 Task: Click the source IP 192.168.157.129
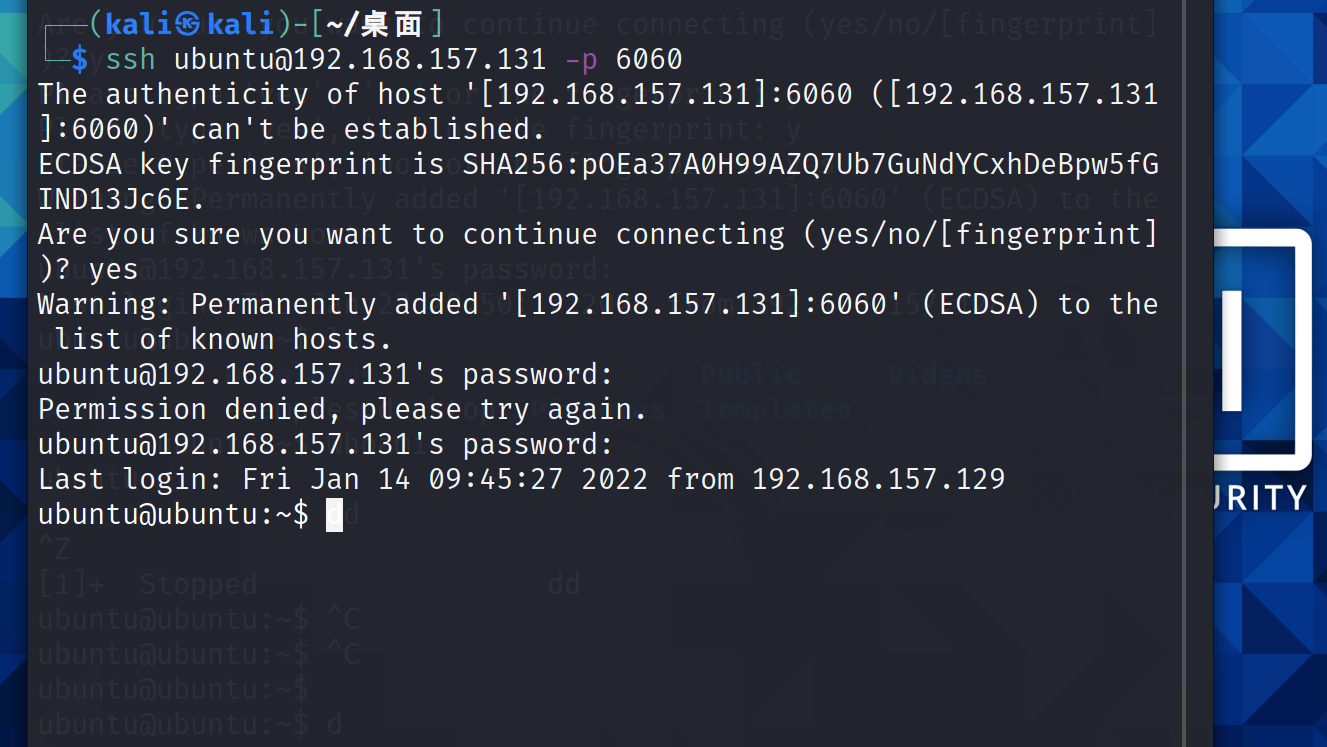pyautogui.click(x=879, y=480)
